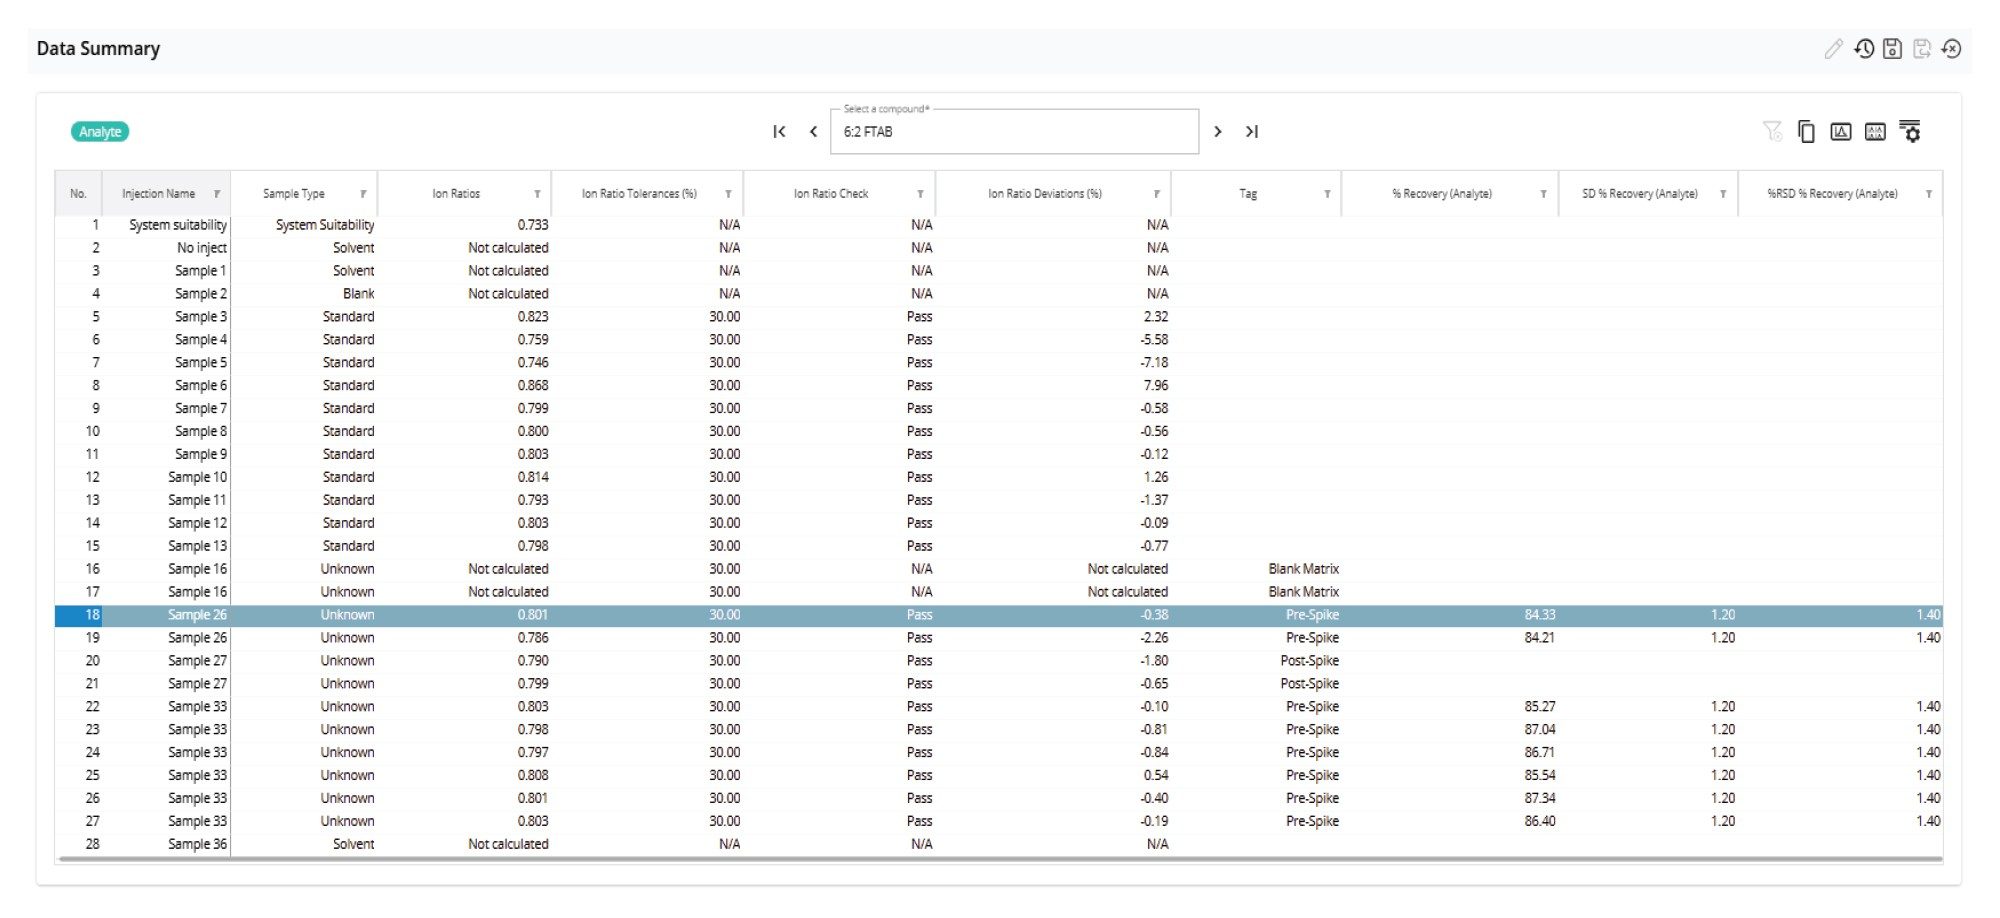Click the first compound navigation arrow

pos(780,131)
